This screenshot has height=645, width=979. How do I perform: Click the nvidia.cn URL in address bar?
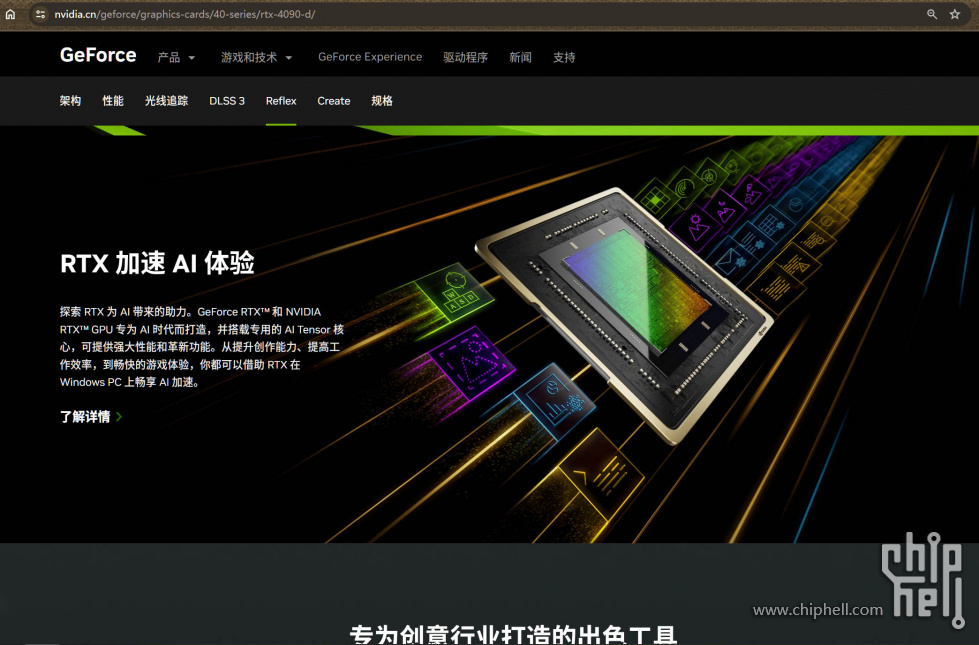point(184,14)
